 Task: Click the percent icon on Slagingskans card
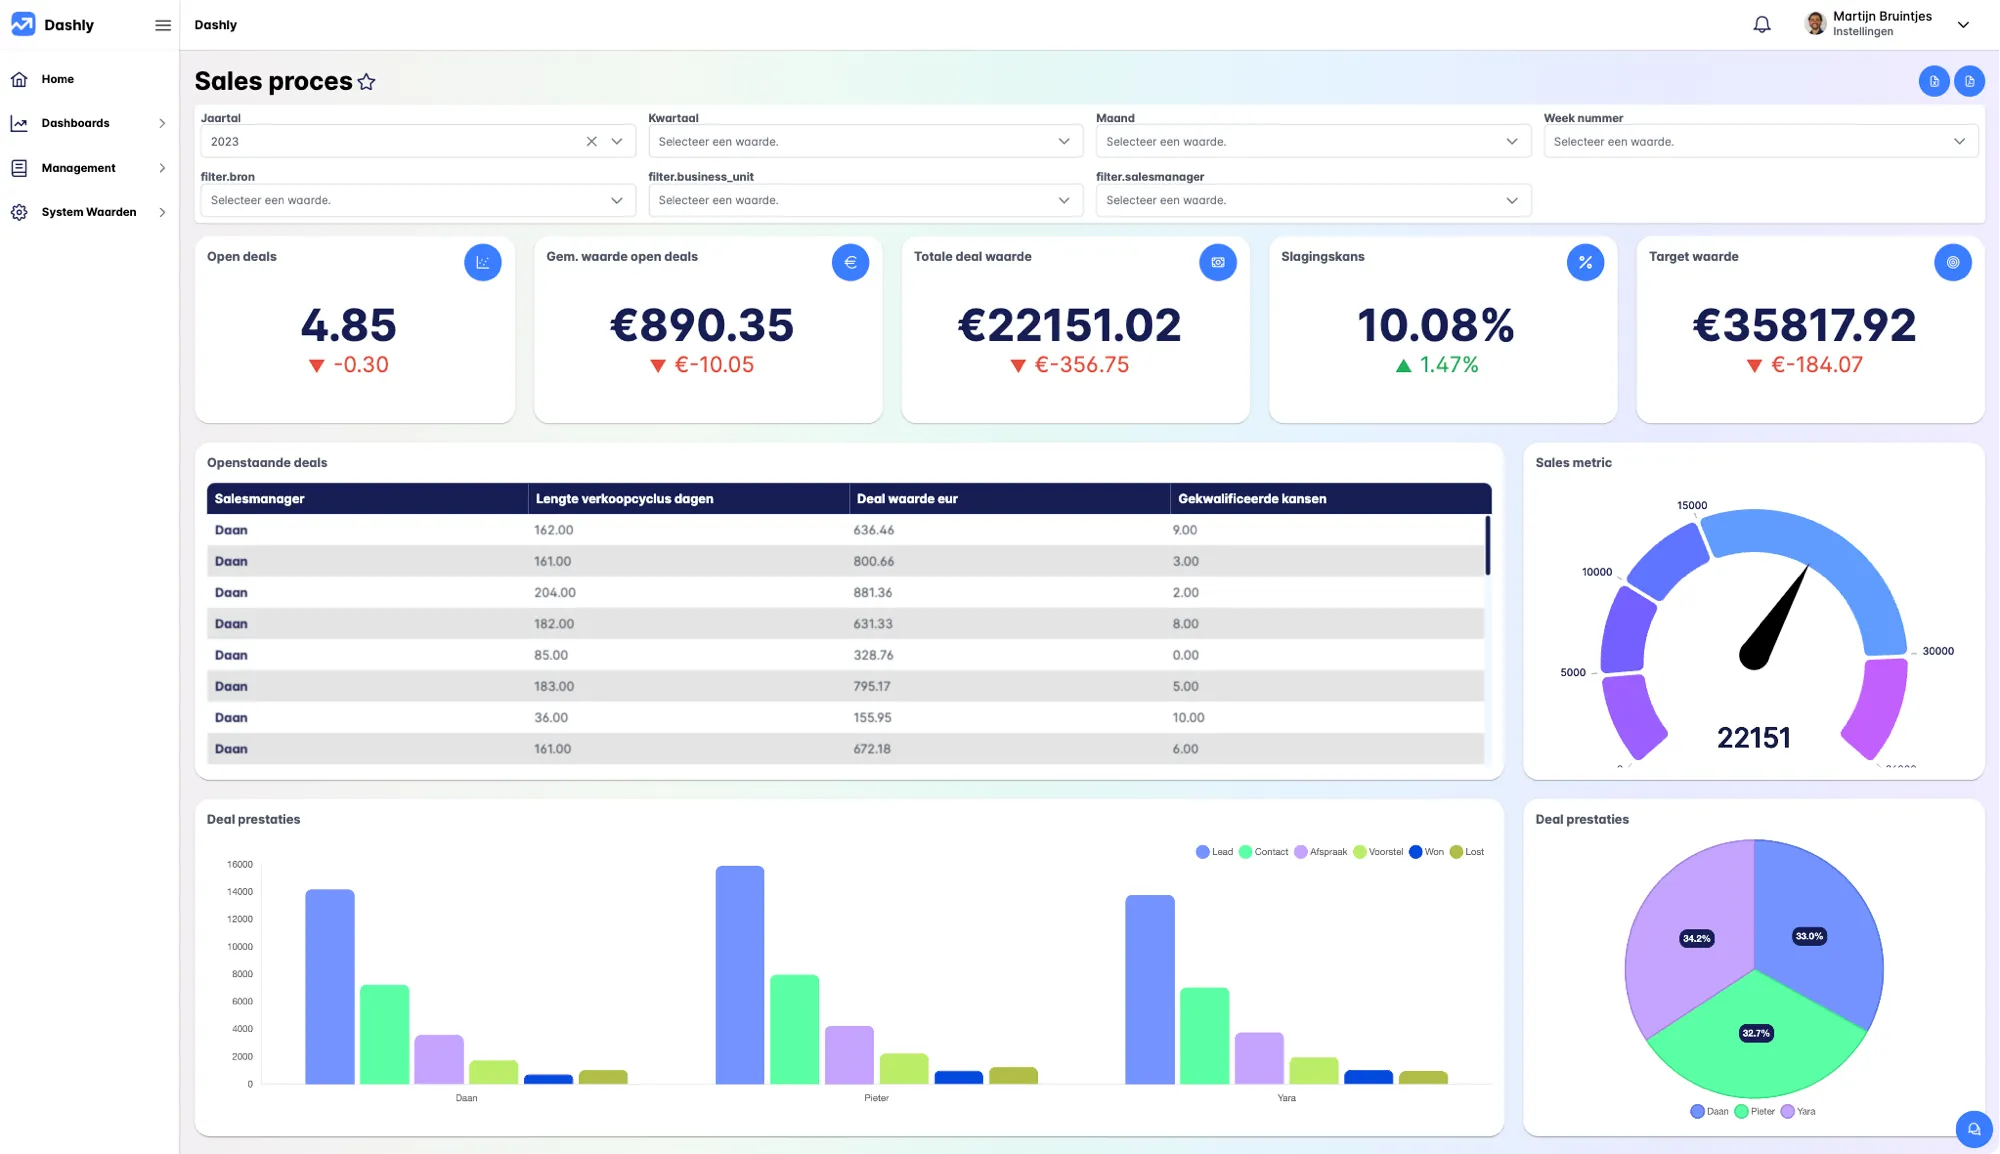click(x=1585, y=262)
